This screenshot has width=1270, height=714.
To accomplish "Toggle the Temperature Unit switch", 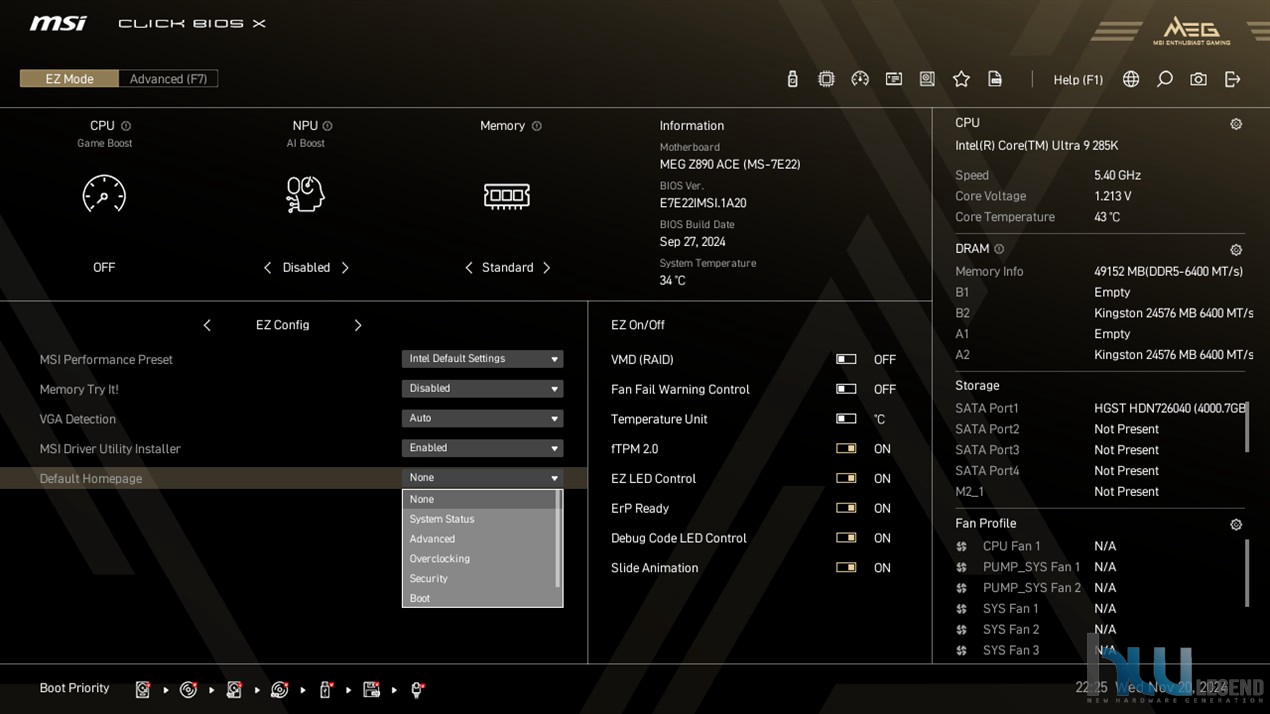I will [846, 419].
